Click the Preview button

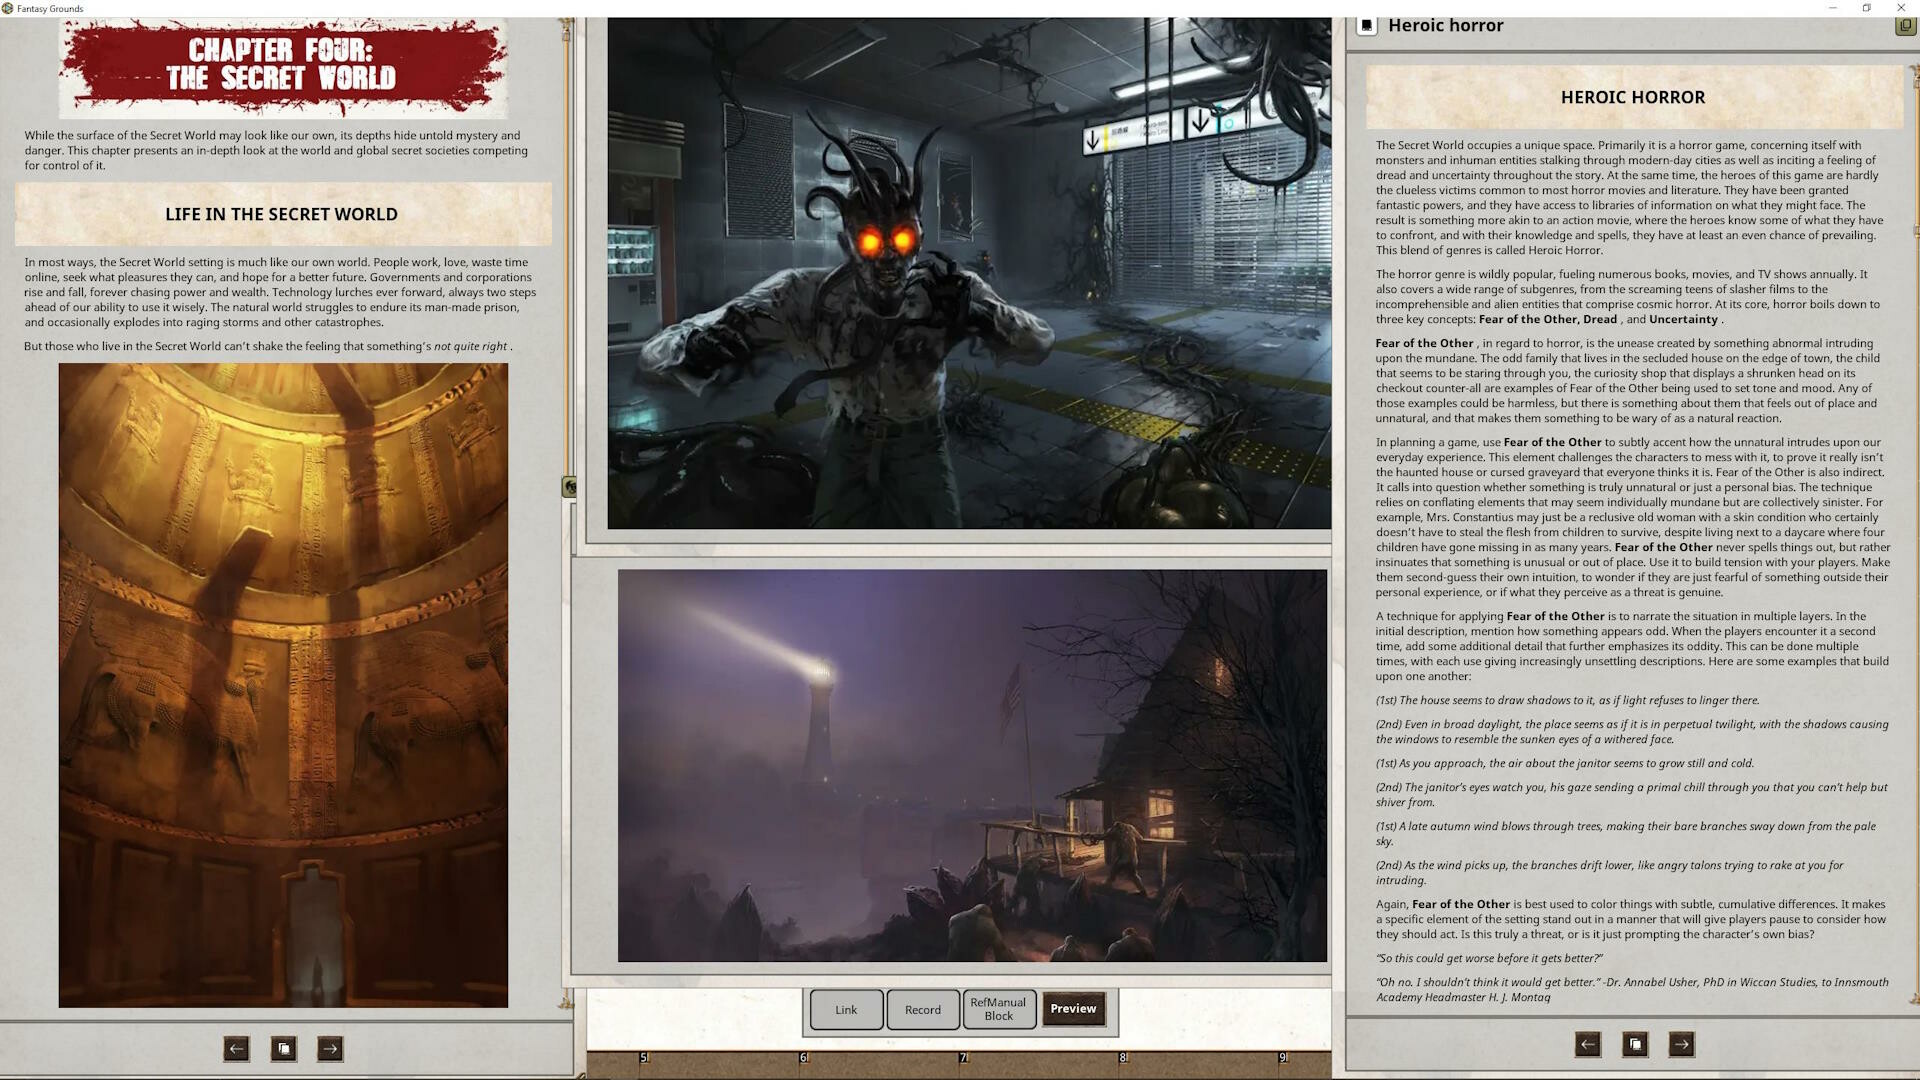tap(1072, 1009)
